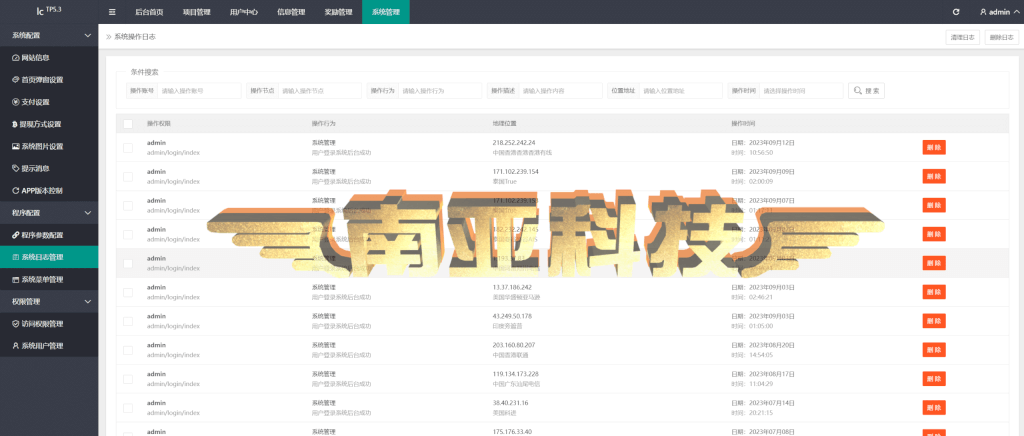
Task: Click the 操作时间 column header
Action: [x=743, y=123]
